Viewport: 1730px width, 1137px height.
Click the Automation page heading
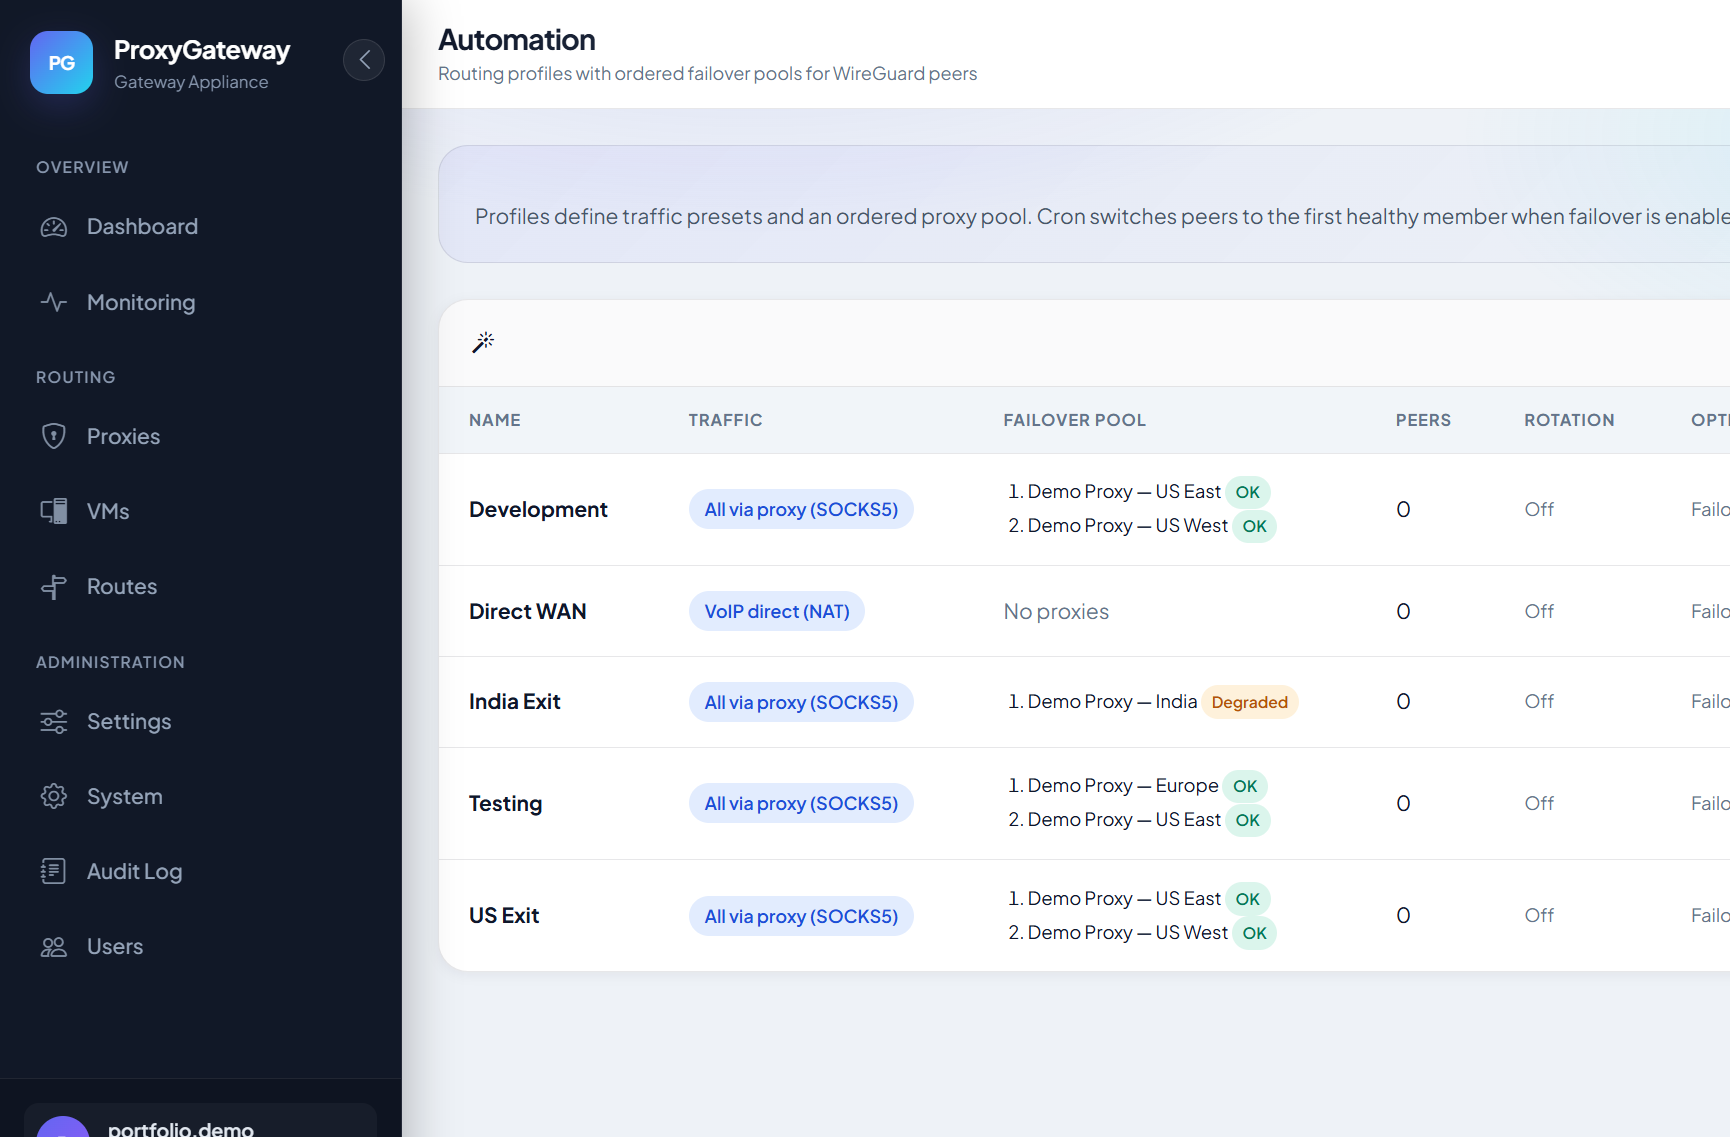click(517, 40)
